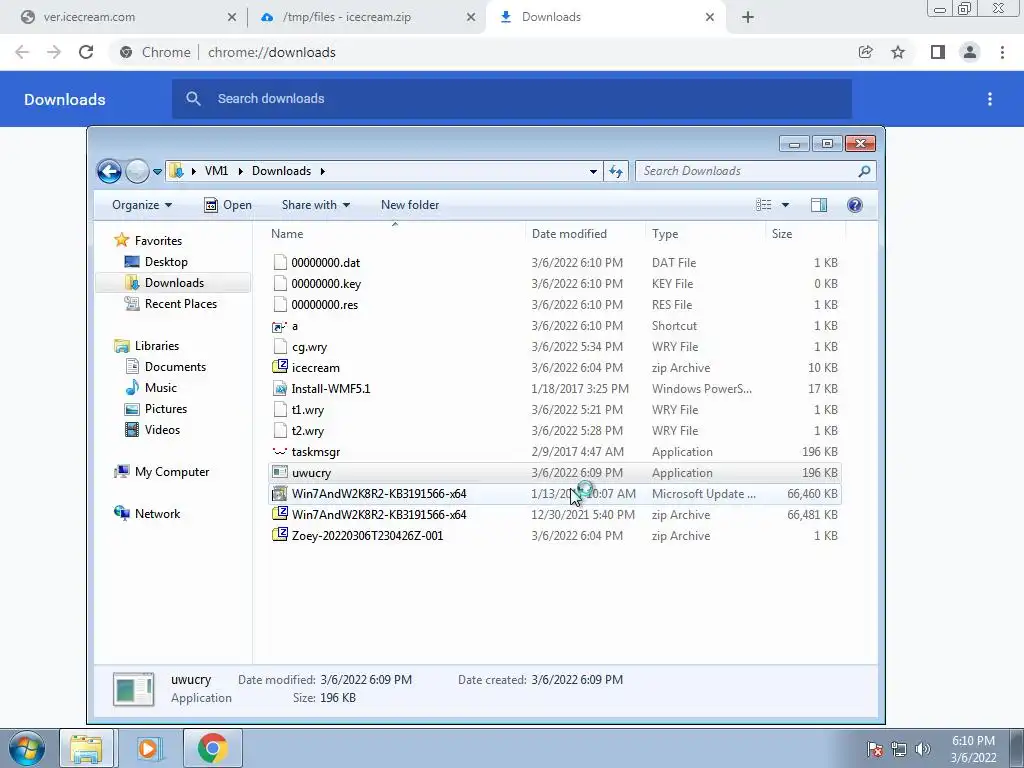Click volume speaker tray icon

coord(922,749)
